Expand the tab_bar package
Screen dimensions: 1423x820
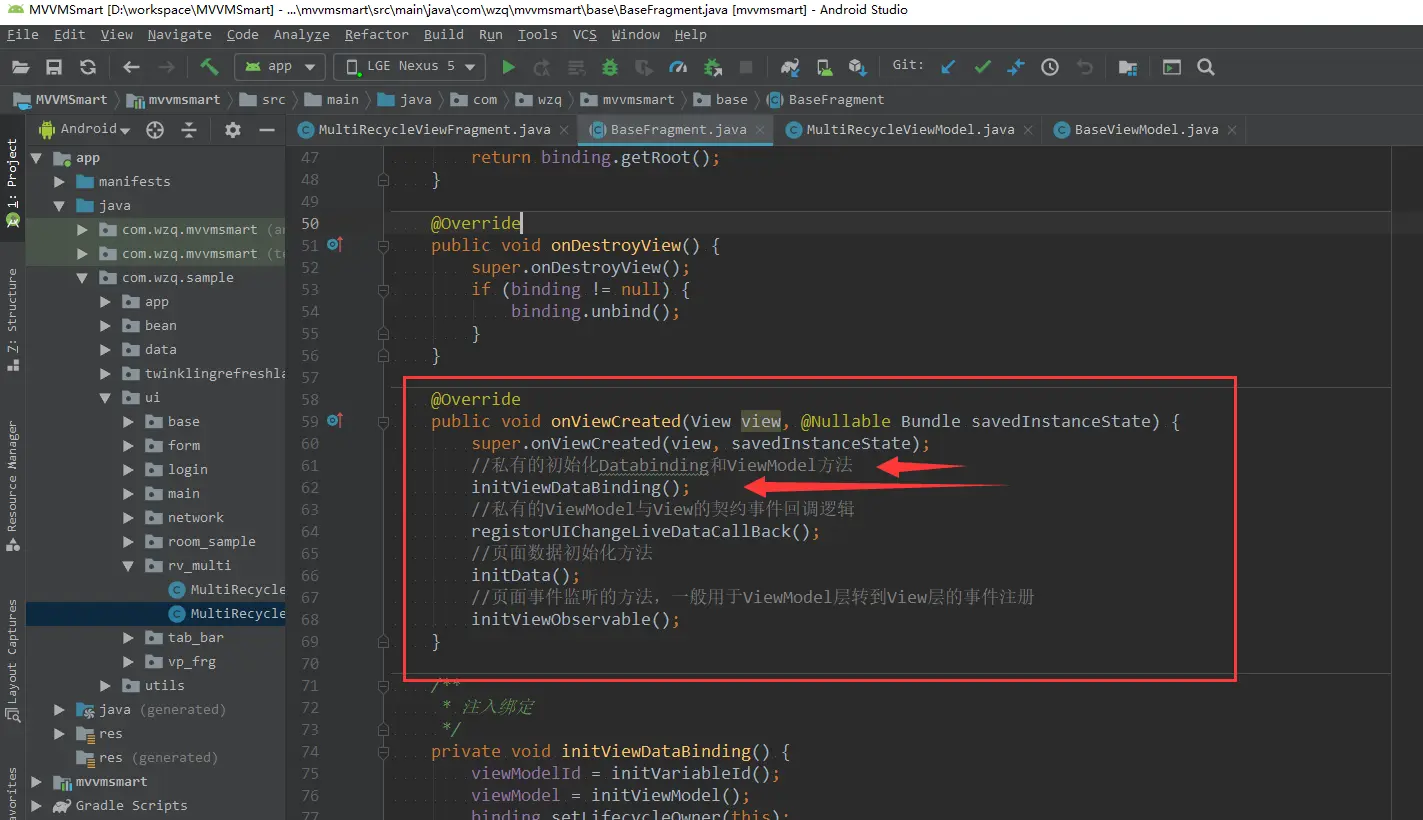coord(129,637)
